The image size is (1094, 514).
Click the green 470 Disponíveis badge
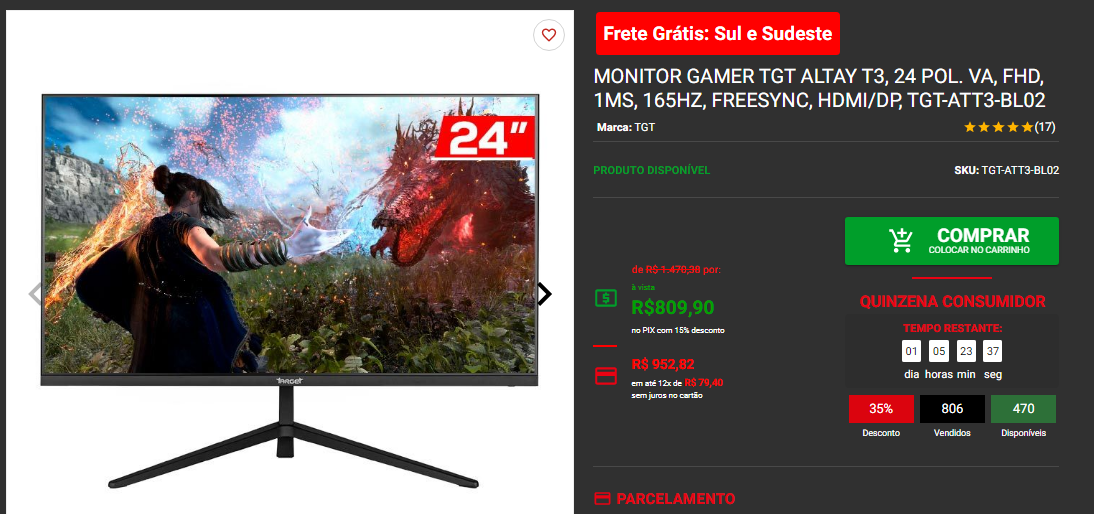click(x=1024, y=409)
